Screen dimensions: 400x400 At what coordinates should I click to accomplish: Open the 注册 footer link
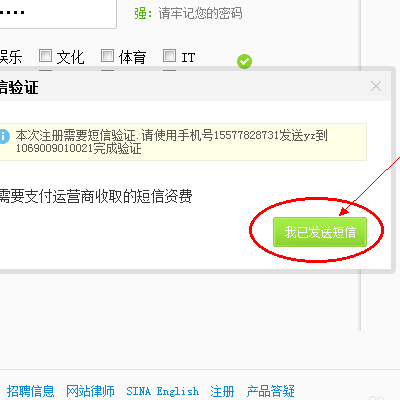click(222, 391)
